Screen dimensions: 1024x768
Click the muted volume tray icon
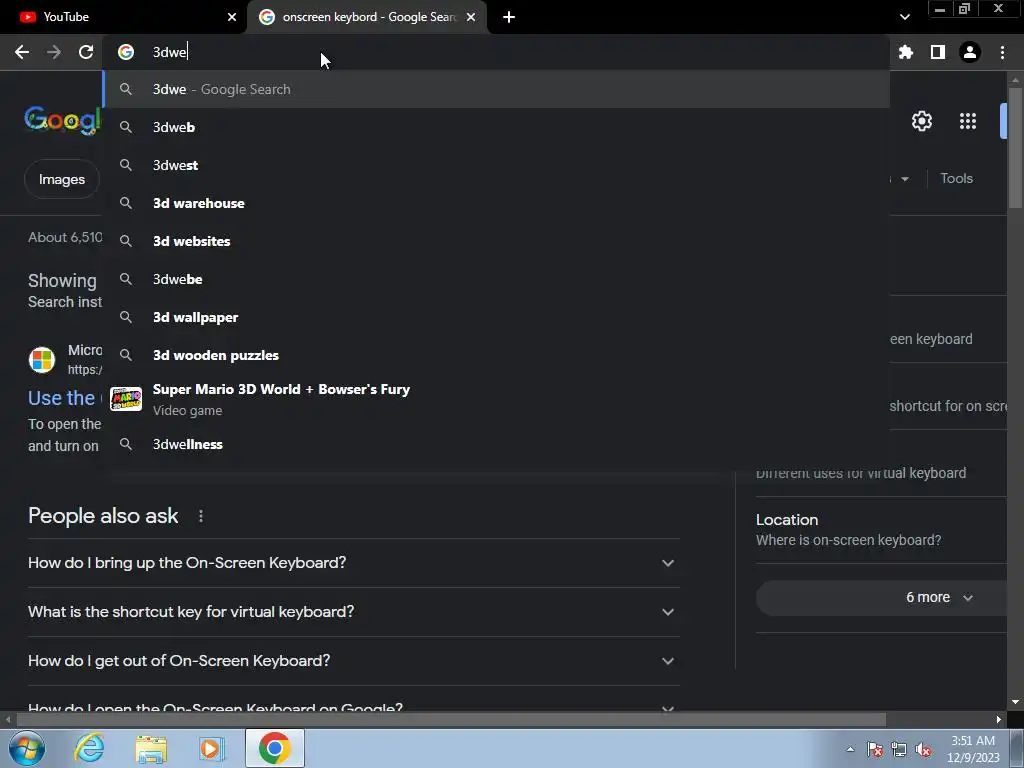923,750
